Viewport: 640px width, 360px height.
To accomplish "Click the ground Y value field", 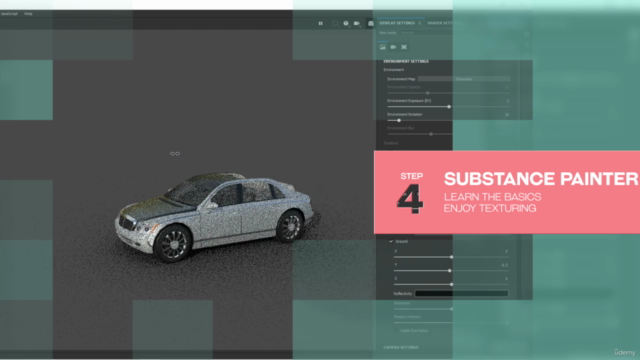I will coord(504,265).
